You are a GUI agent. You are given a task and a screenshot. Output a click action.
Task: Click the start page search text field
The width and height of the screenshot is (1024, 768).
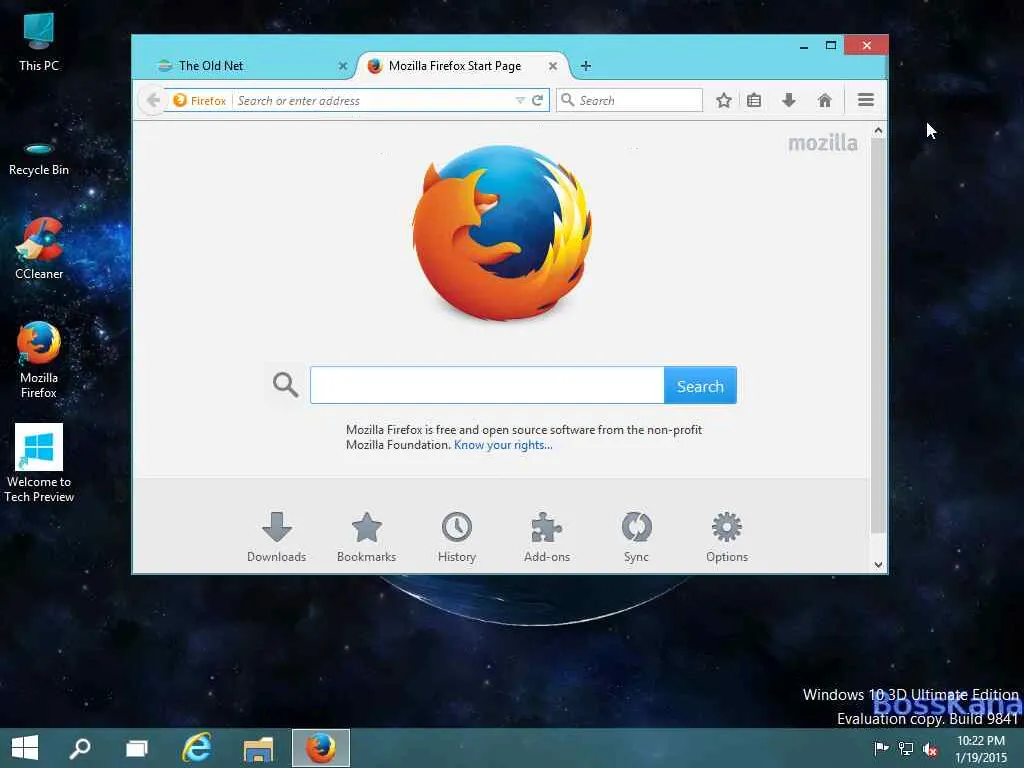click(x=487, y=385)
